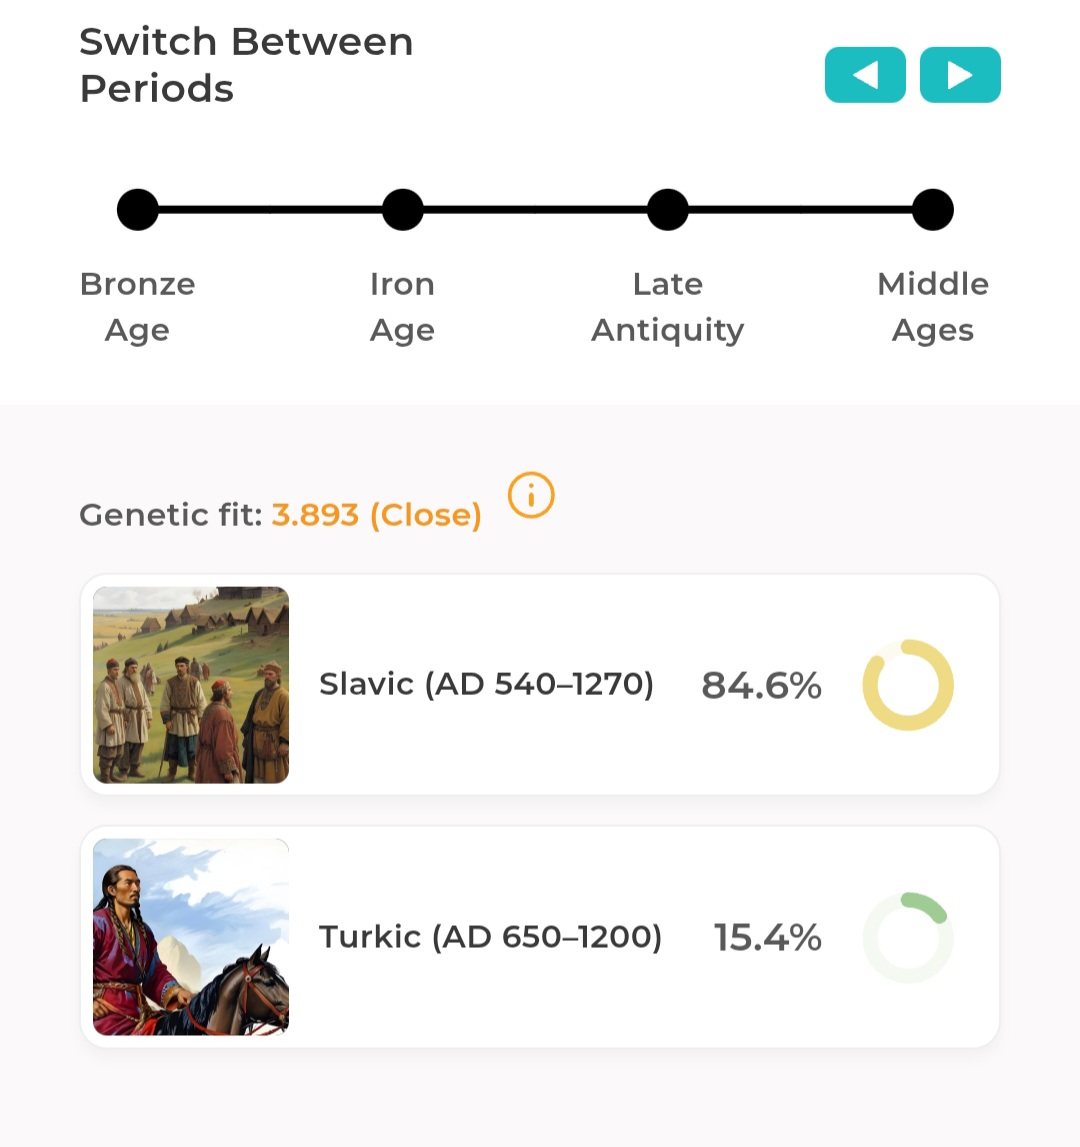This screenshot has height=1147, width=1080.
Task: Click the yellow Slavic donut chart
Action: [908, 685]
